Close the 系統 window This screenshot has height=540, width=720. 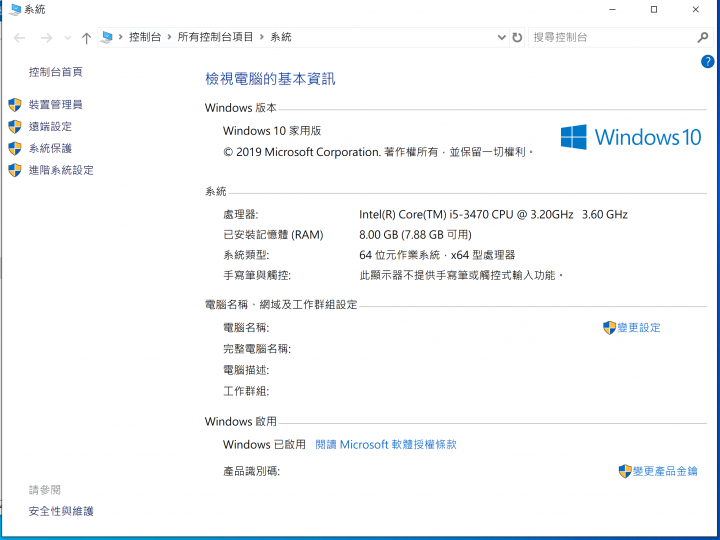696,10
